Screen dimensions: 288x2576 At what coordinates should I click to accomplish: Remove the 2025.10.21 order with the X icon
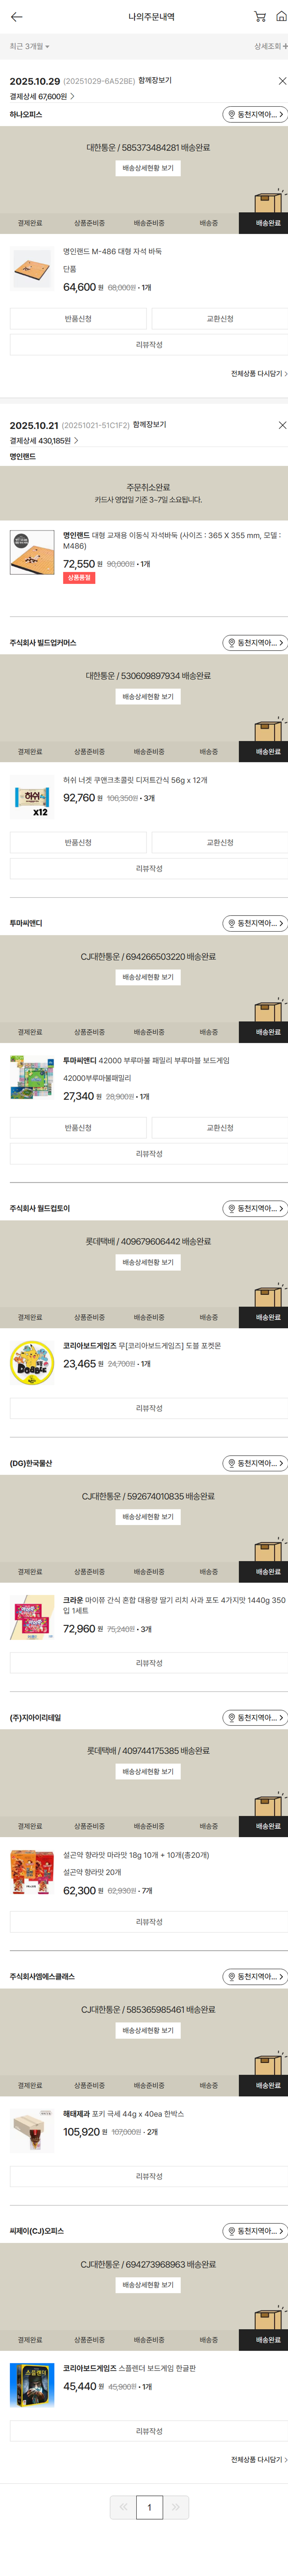pos(282,425)
